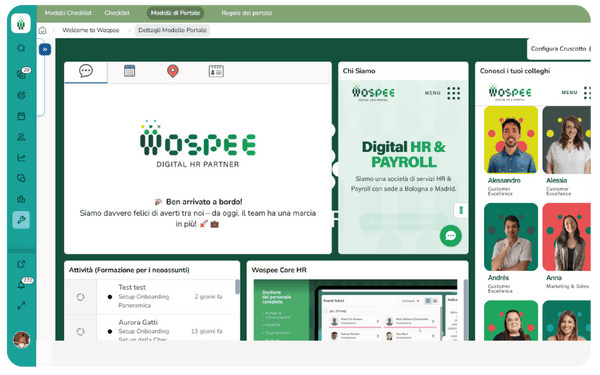Open the calendar icon in left sidebar
This screenshot has height=375, width=600.
(21, 116)
